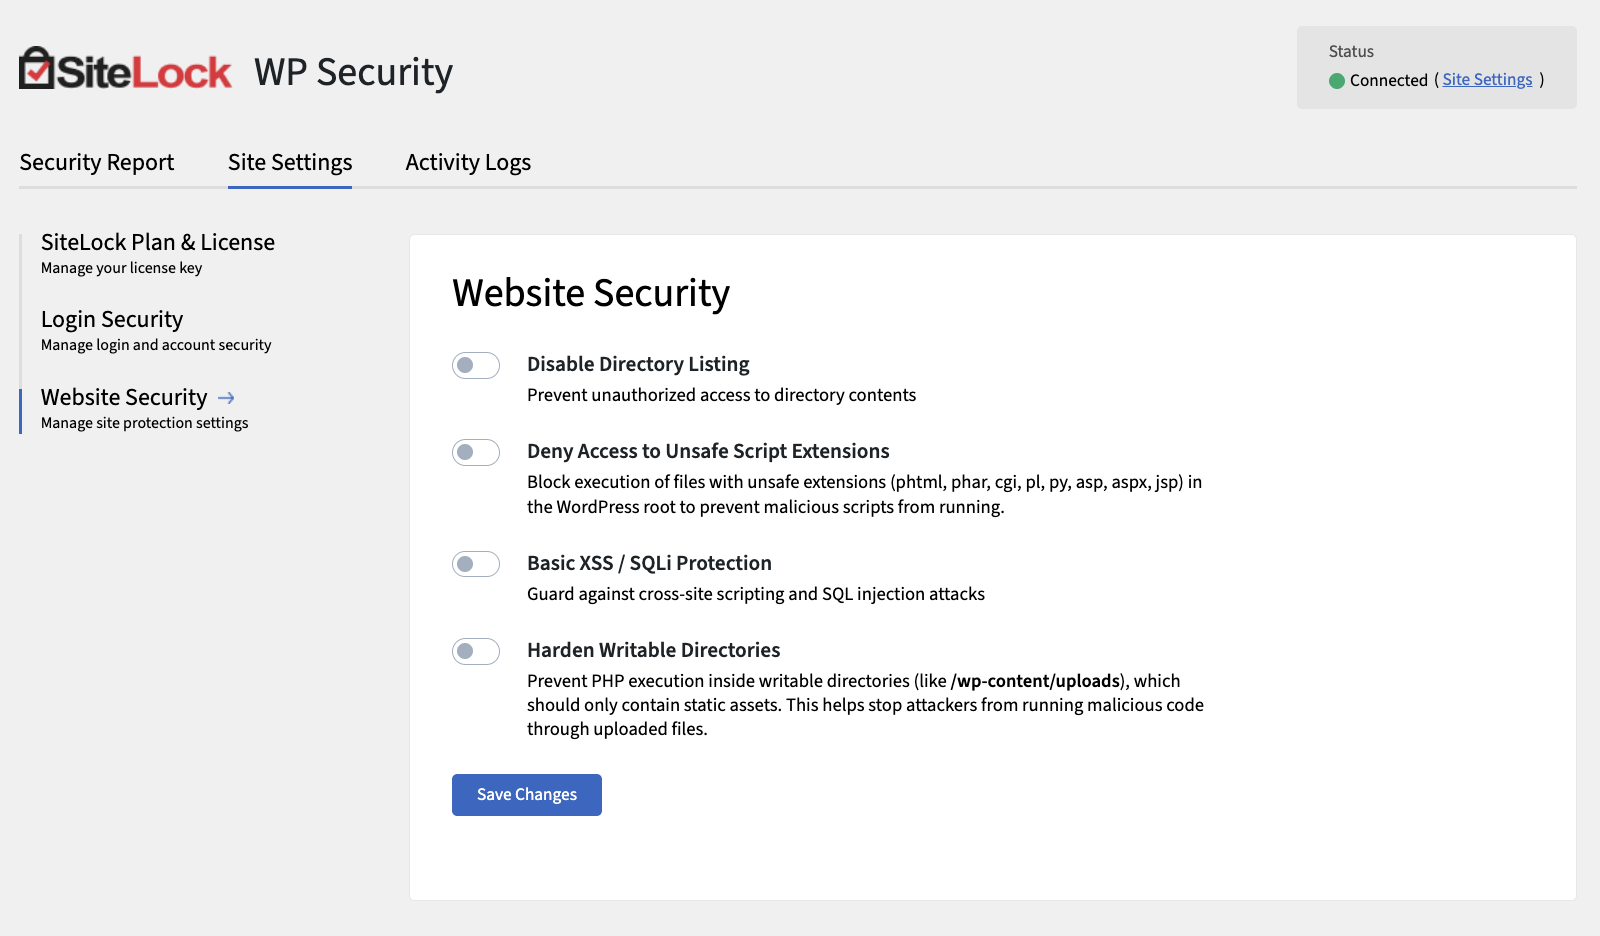Enable Harden Writable Directories switch
This screenshot has width=1600, height=936.
point(476,652)
